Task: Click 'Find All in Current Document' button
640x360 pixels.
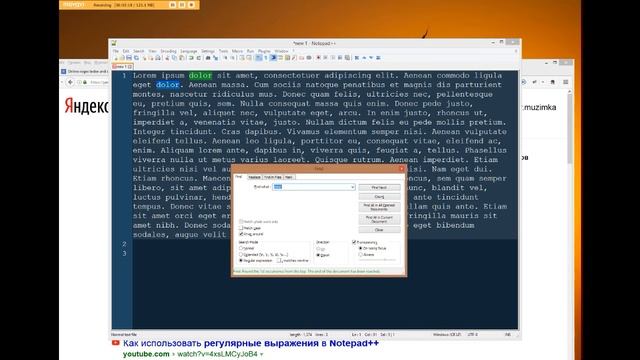Action: click(x=379, y=219)
